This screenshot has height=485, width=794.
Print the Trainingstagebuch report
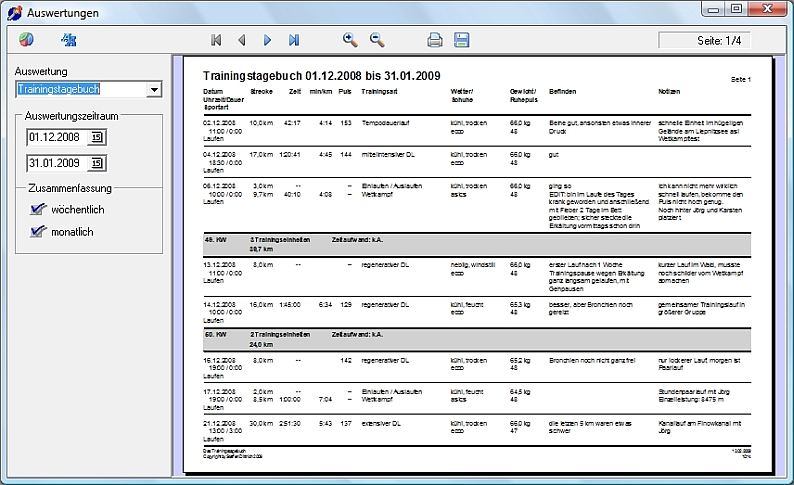(435, 40)
